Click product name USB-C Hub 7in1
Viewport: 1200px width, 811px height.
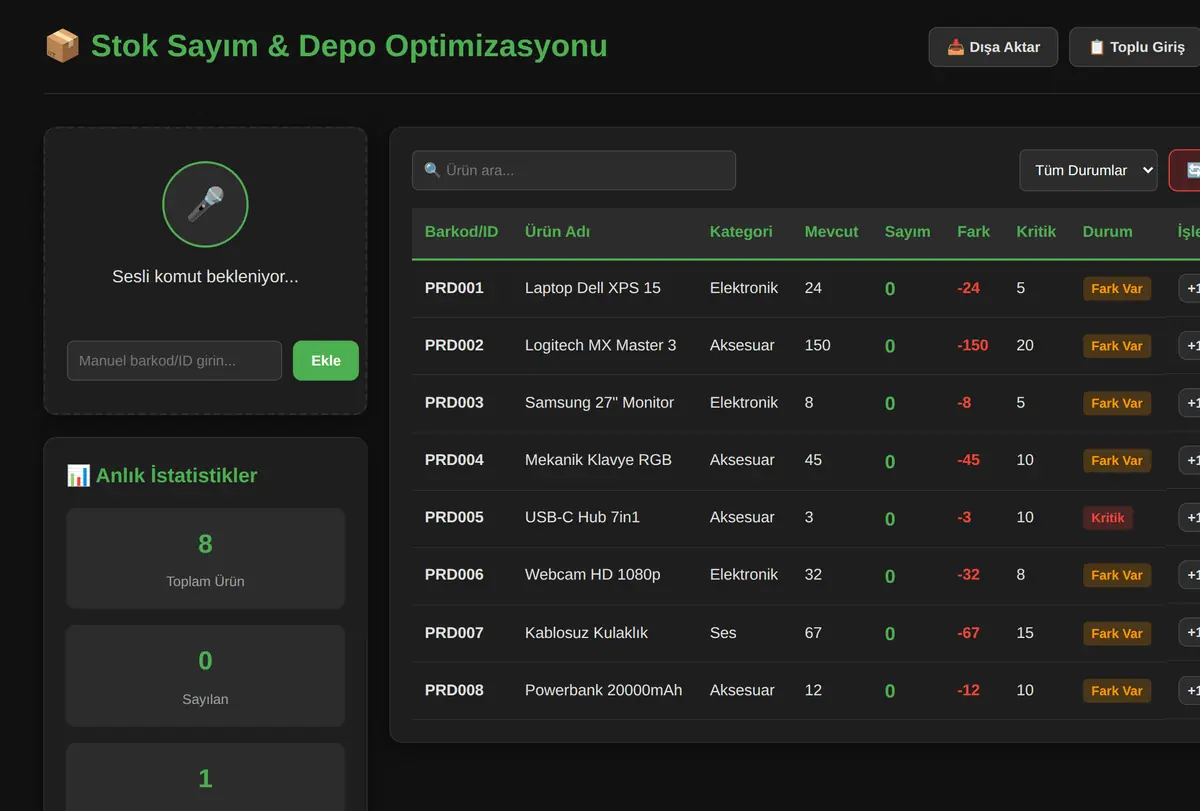582,517
